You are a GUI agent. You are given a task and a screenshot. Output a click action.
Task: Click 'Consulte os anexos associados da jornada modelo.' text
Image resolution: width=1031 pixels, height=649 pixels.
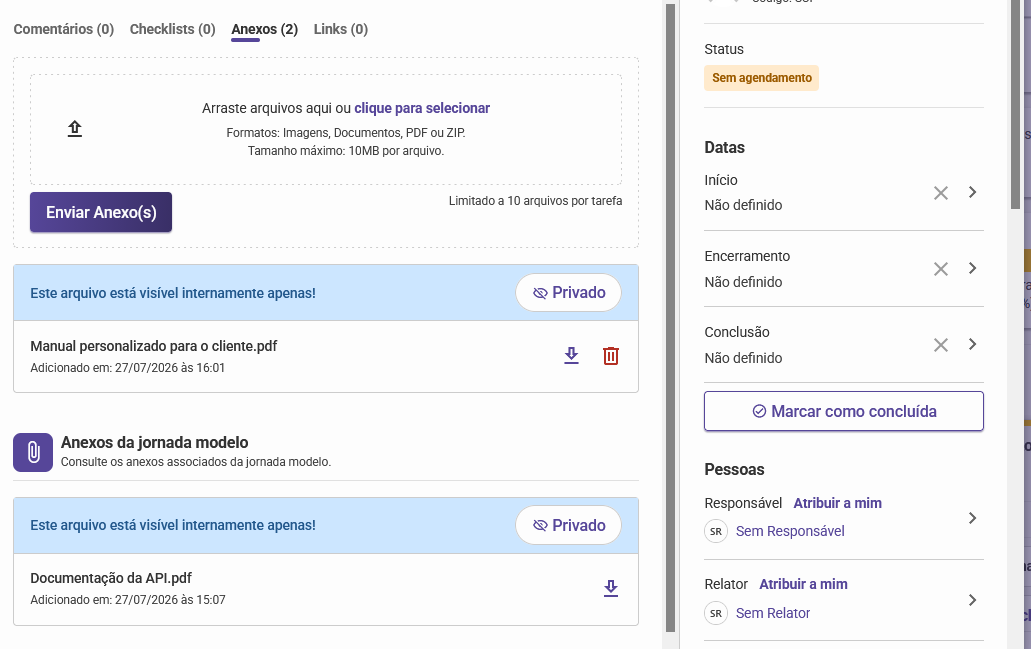coord(196,462)
